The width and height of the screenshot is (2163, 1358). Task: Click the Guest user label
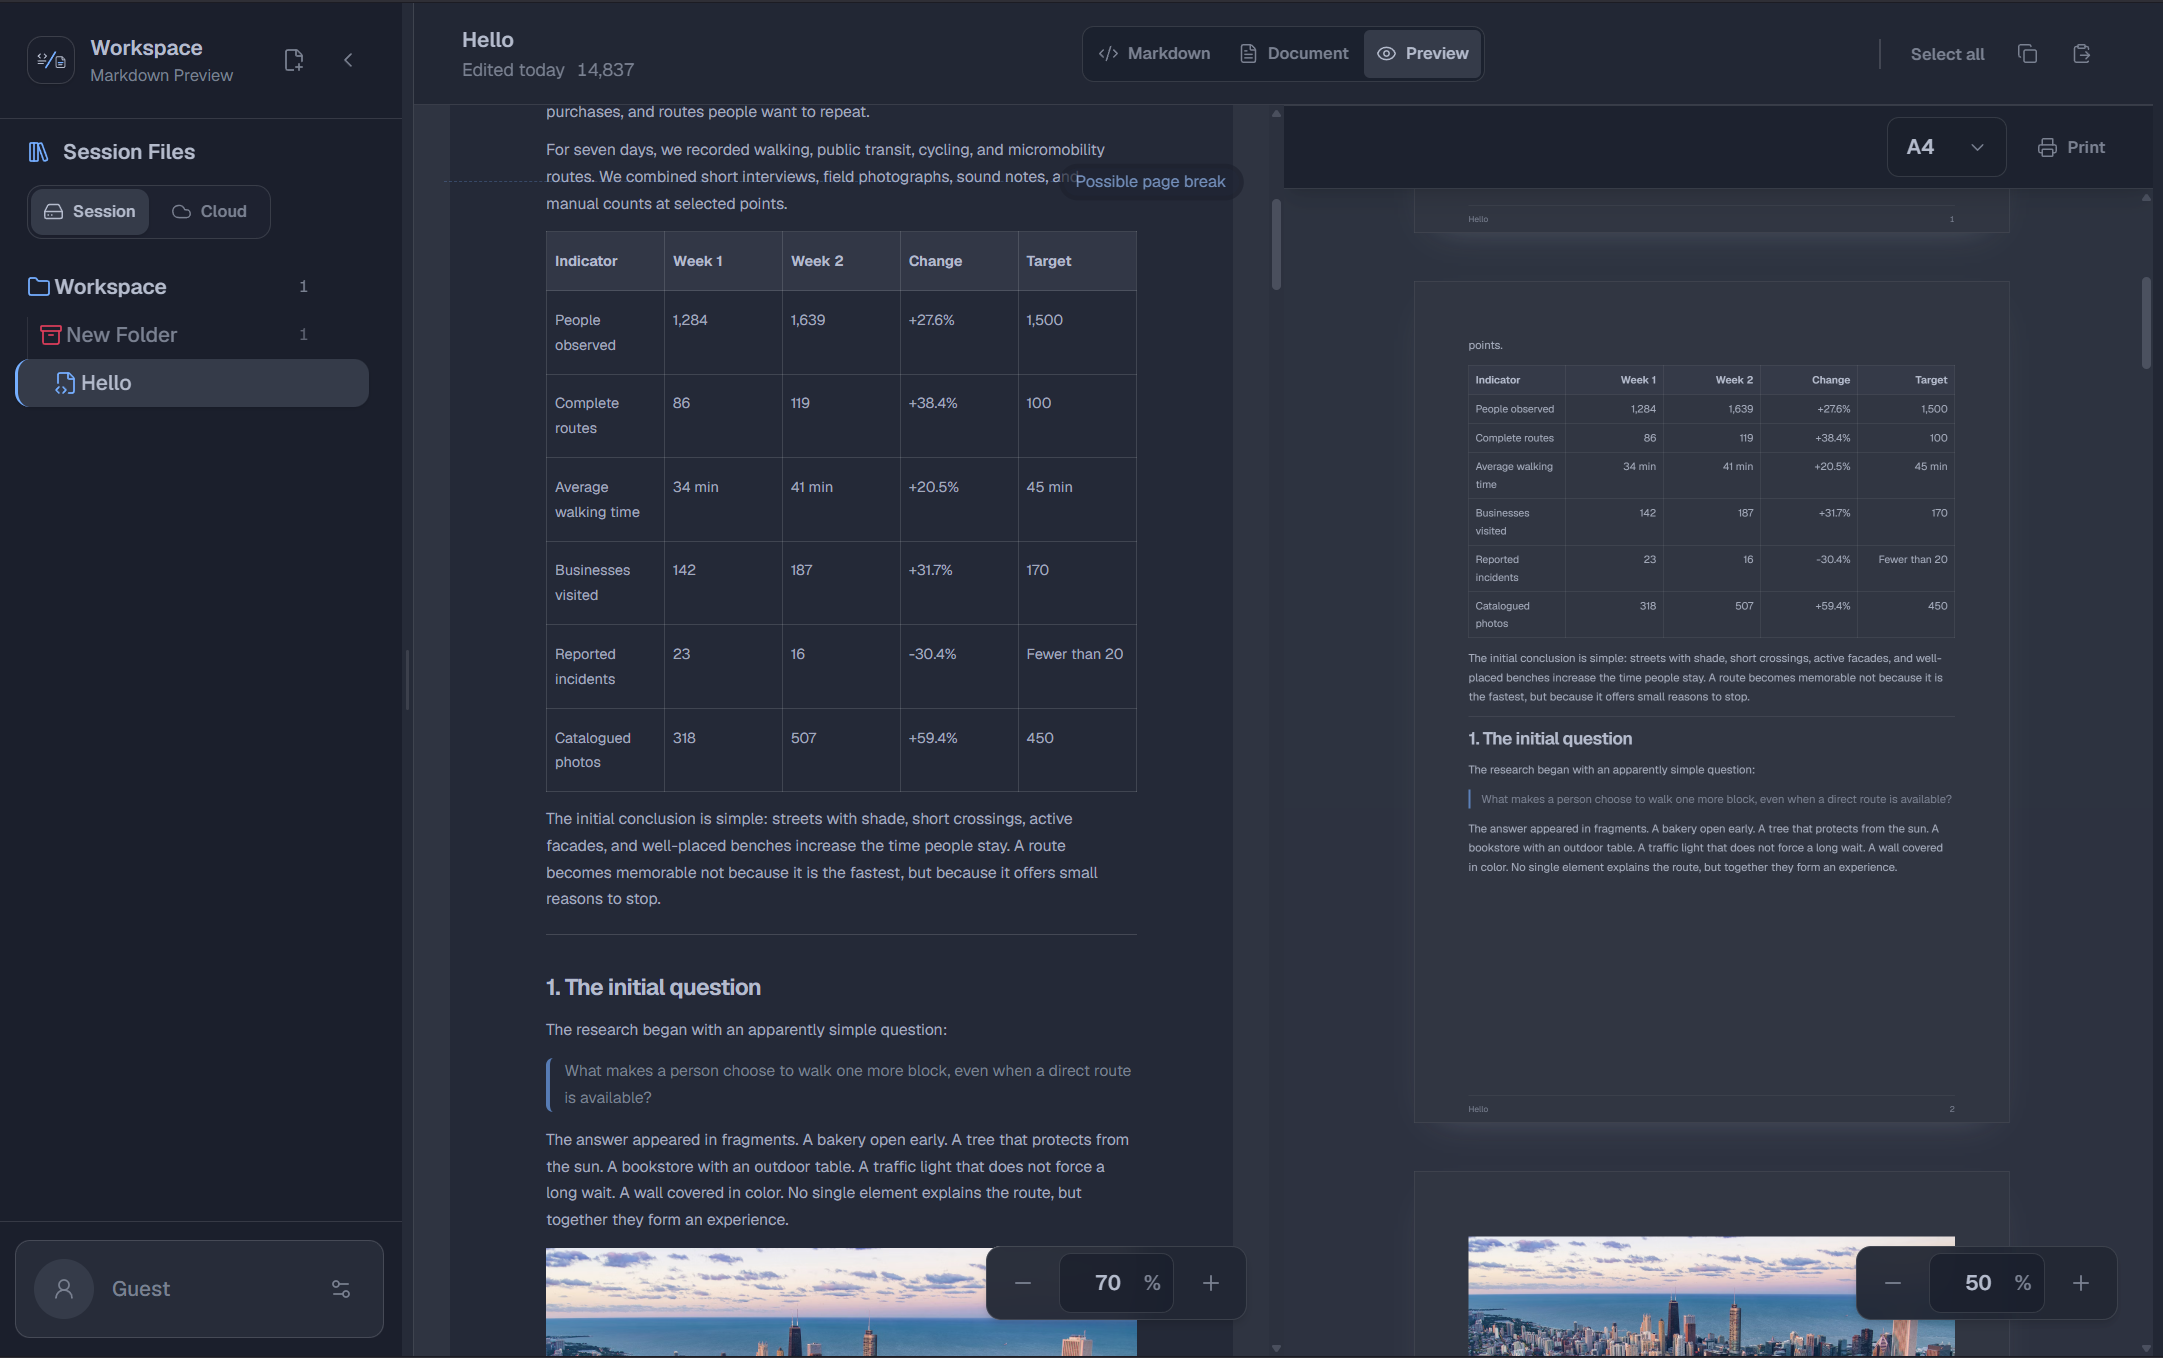tap(141, 1289)
